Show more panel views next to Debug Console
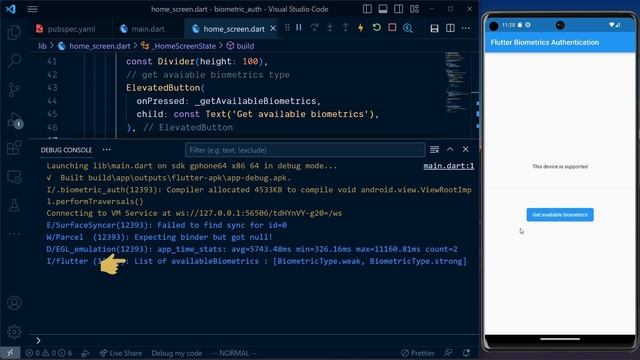 [107, 149]
